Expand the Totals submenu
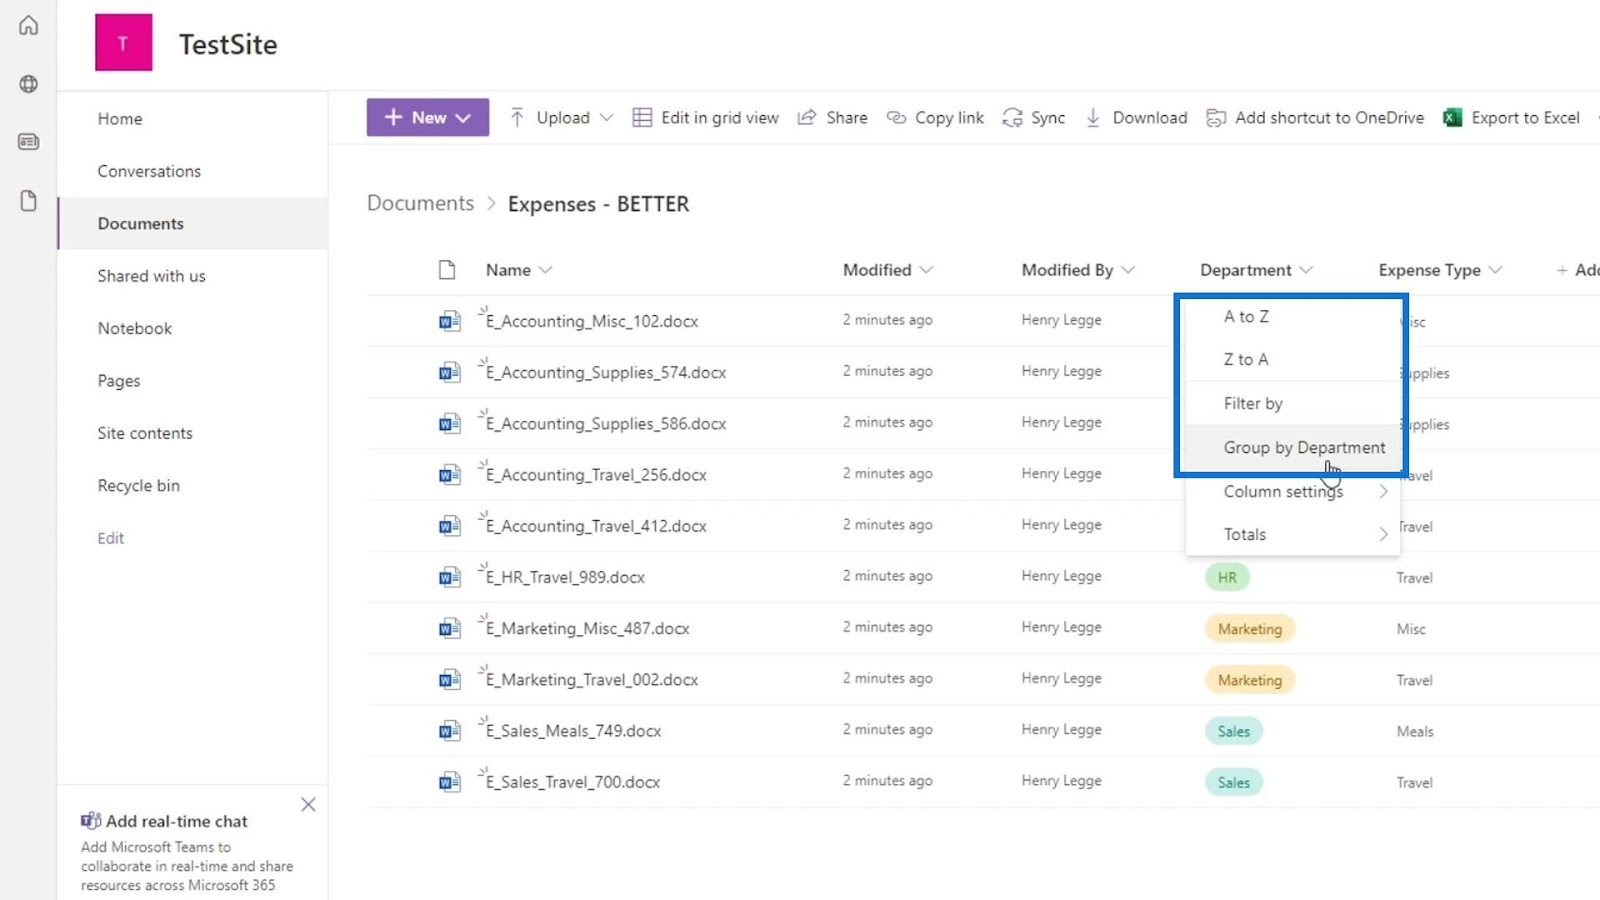The width and height of the screenshot is (1600, 900). 1293,534
